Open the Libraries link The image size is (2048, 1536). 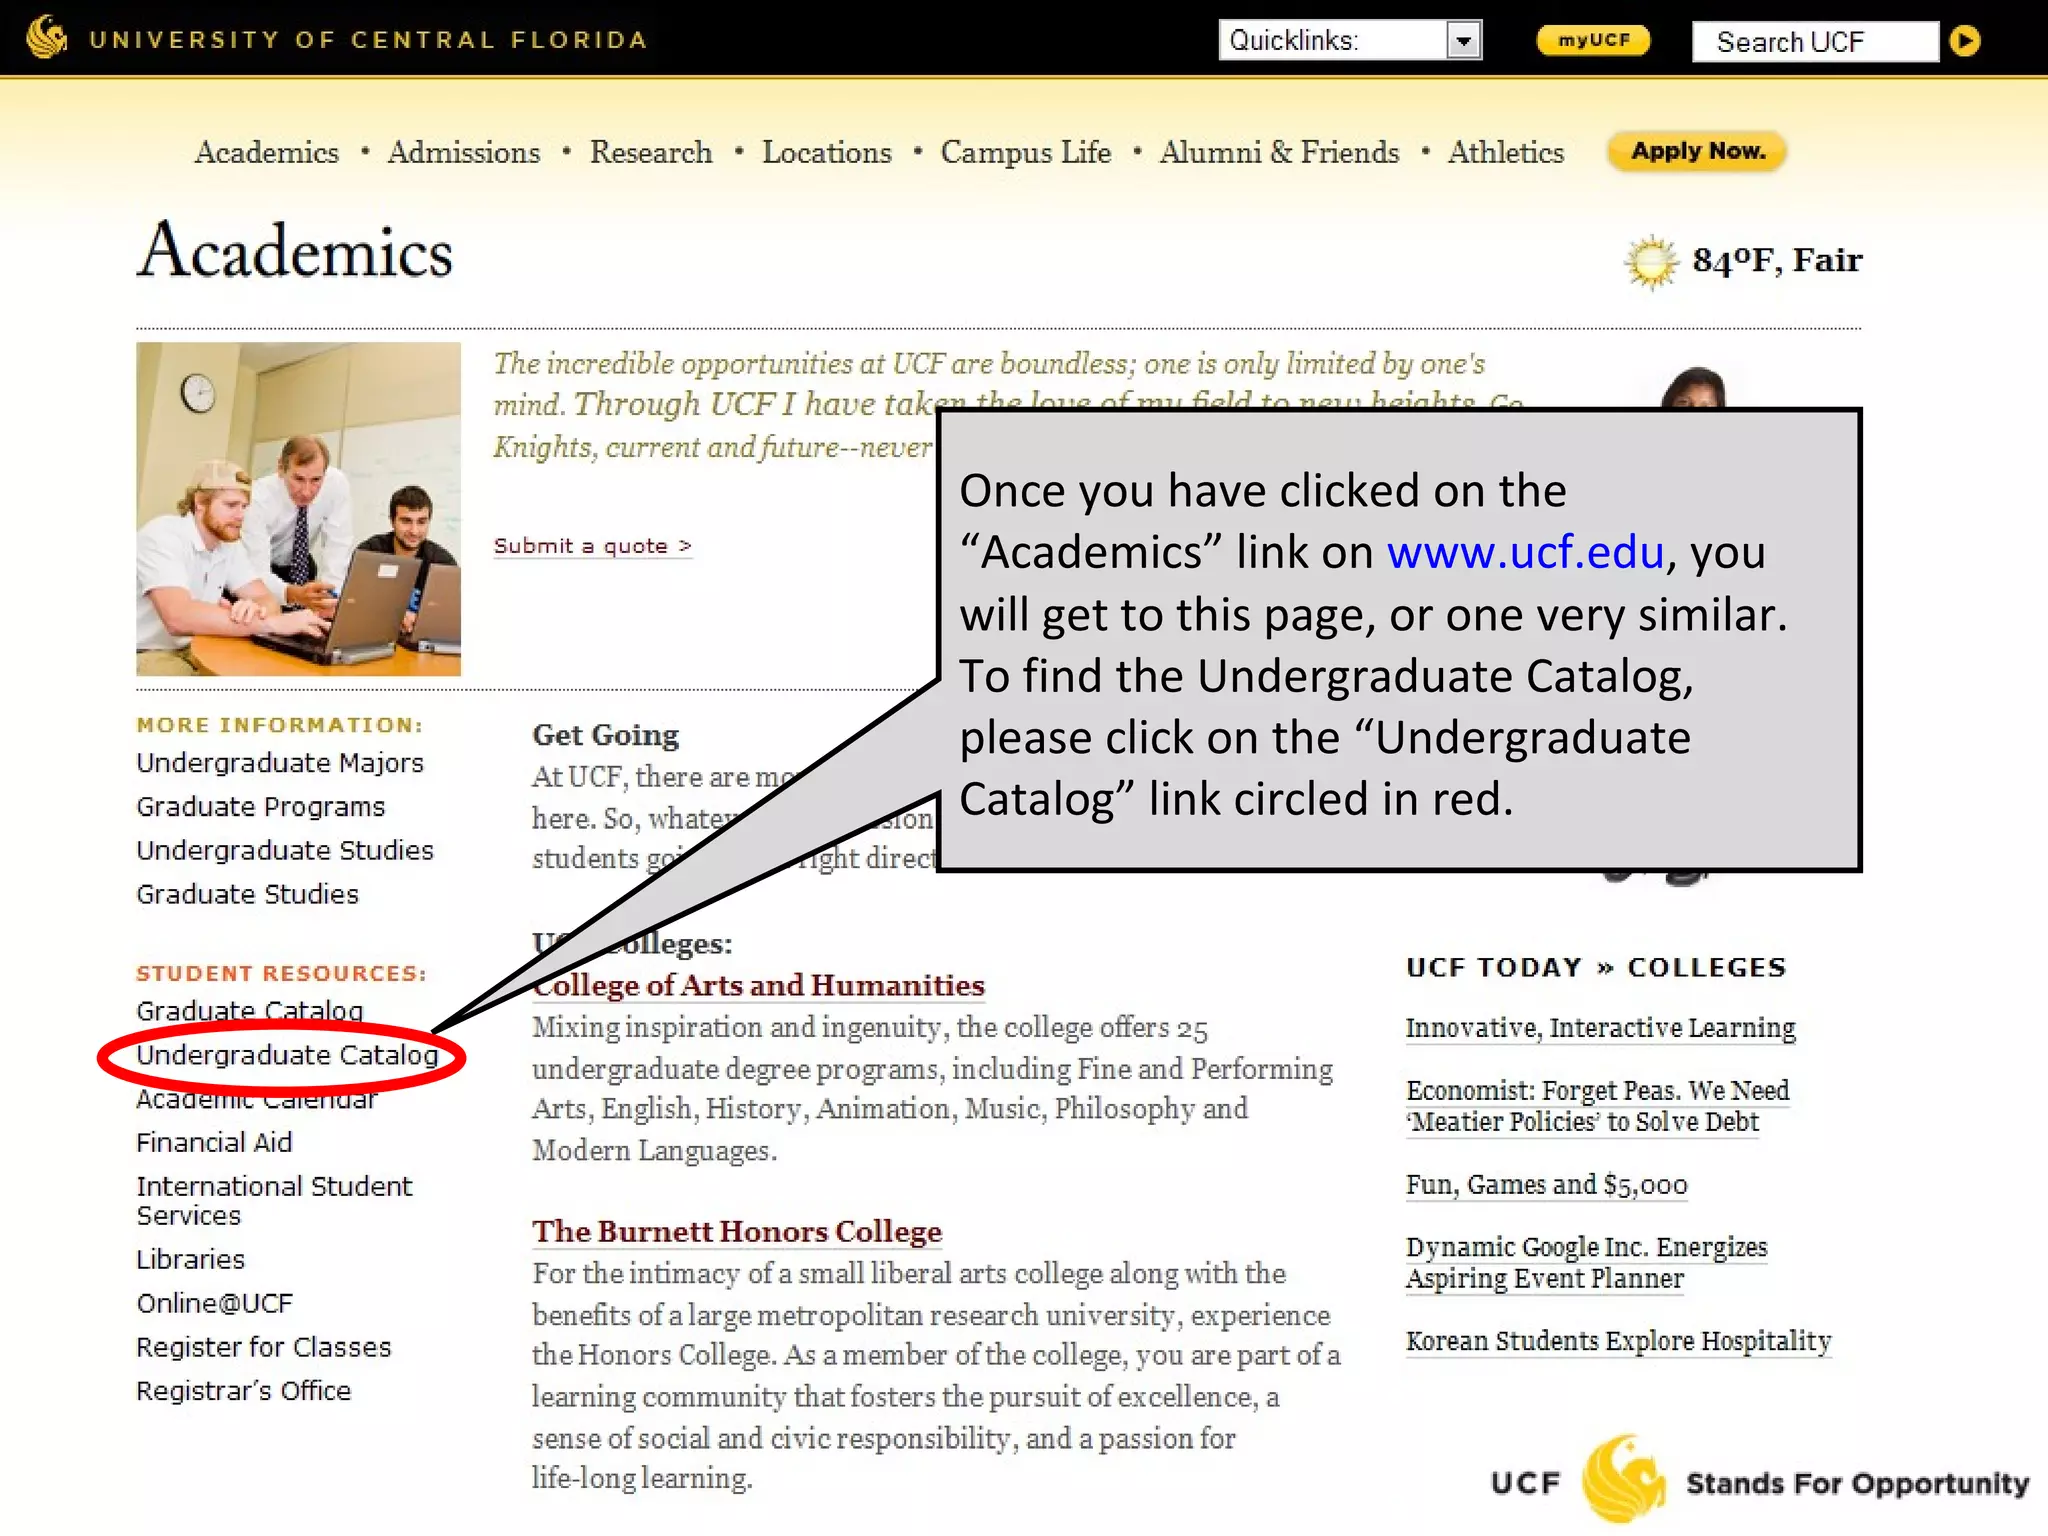(x=191, y=1259)
